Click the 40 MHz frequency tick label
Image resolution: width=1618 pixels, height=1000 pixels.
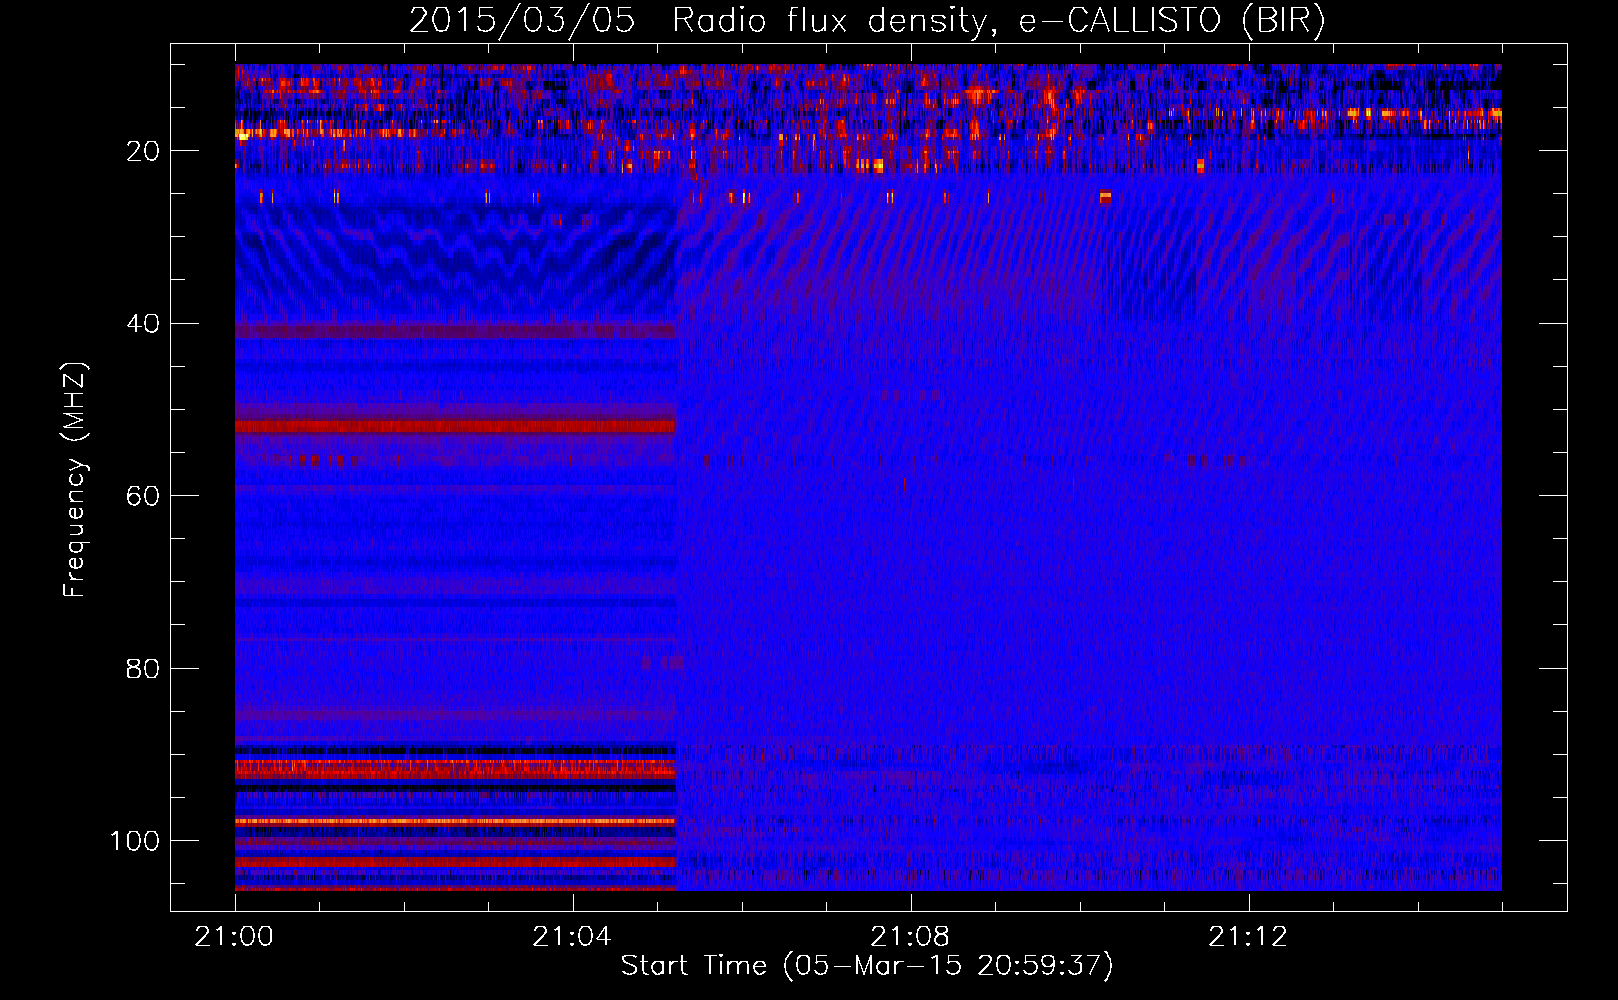pyautogui.click(x=143, y=324)
